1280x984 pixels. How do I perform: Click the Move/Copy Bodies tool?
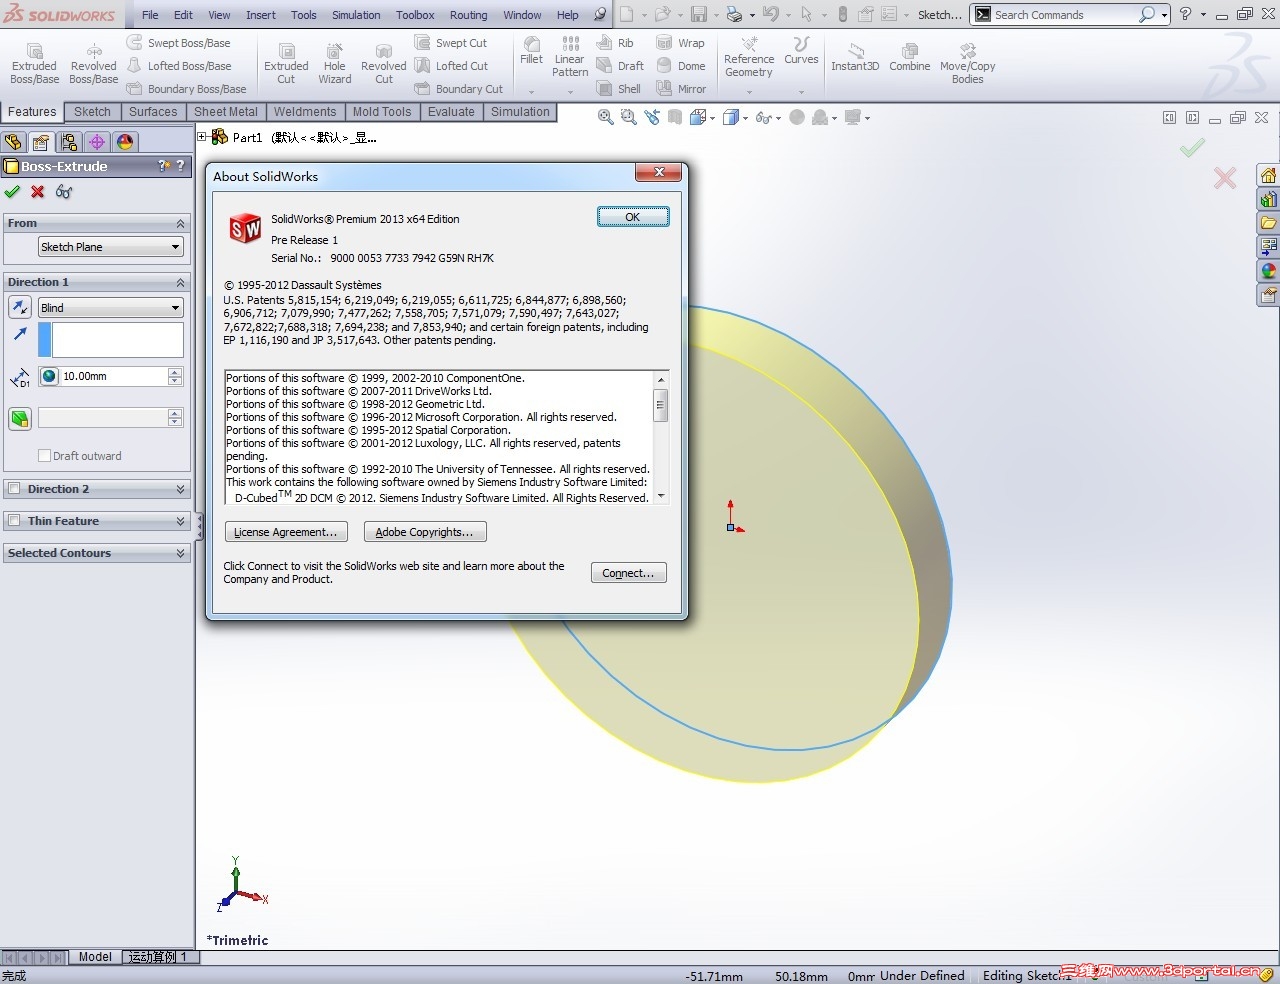click(967, 64)
